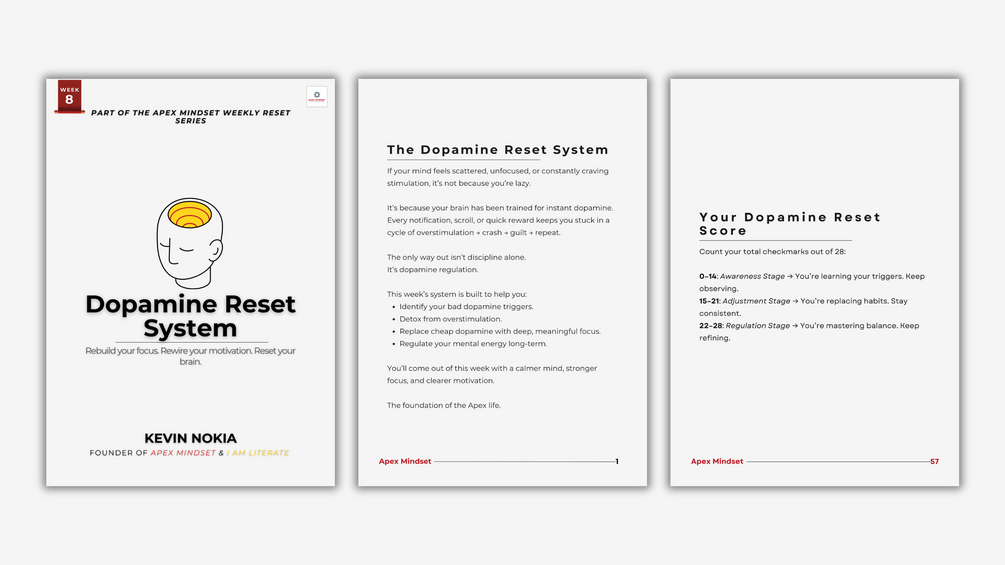The width and height of the screenshot is (1005, 565).
Task: Click the yellow 'I AM LITERATE' text
Action: [258, 453]
